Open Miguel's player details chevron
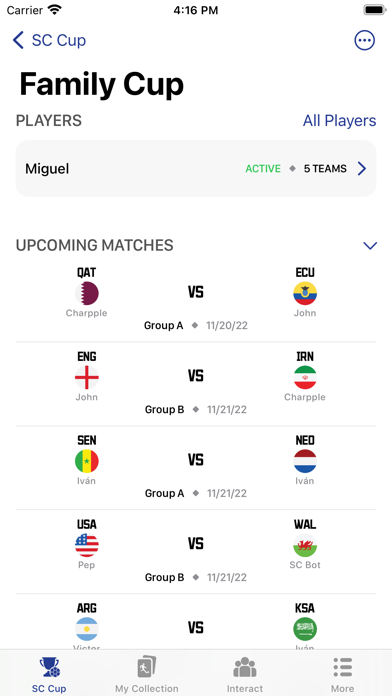Screen dimensions: 392x696 pos(362,169)
